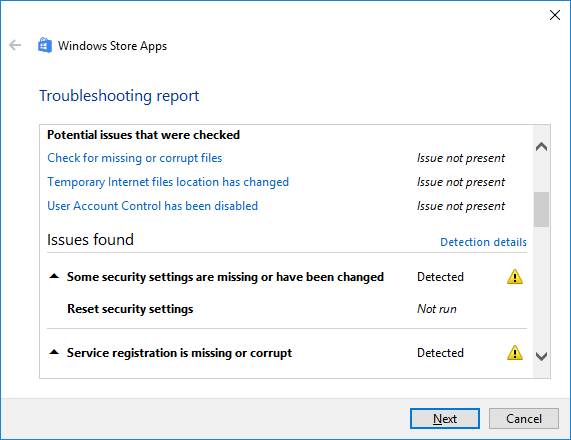571x440 pixels.
Task: Click 'Service registration is missing or corrupt' title
Action: (x=179, y=353)
